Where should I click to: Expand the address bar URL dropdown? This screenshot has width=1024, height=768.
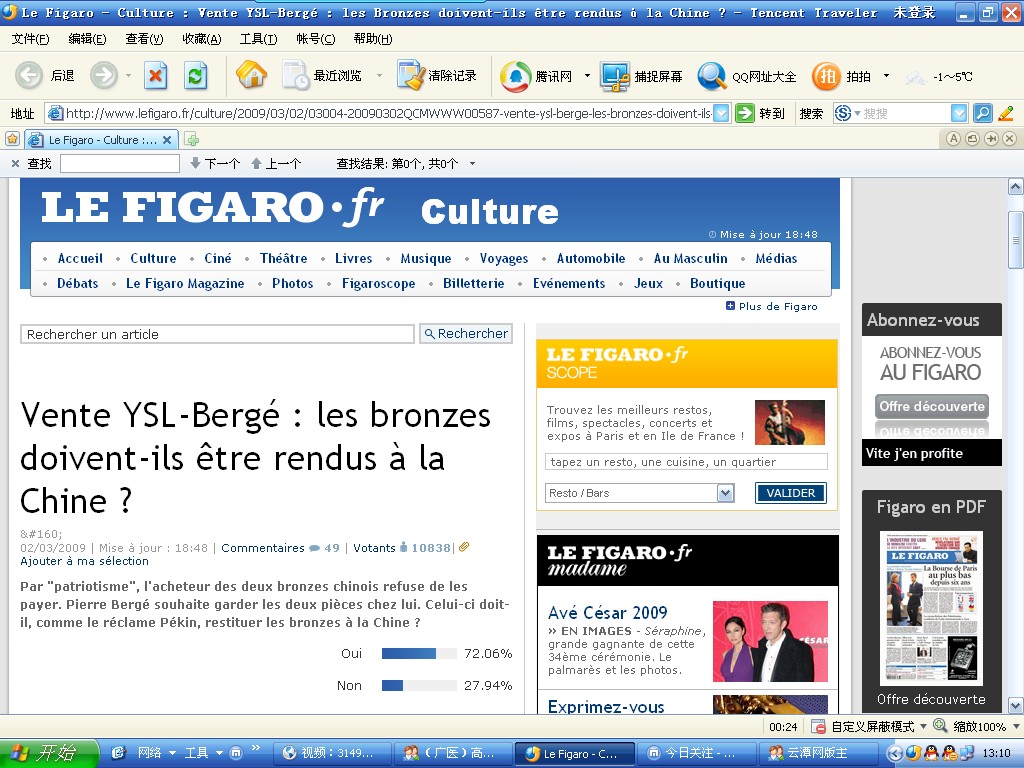pos(721,113)
